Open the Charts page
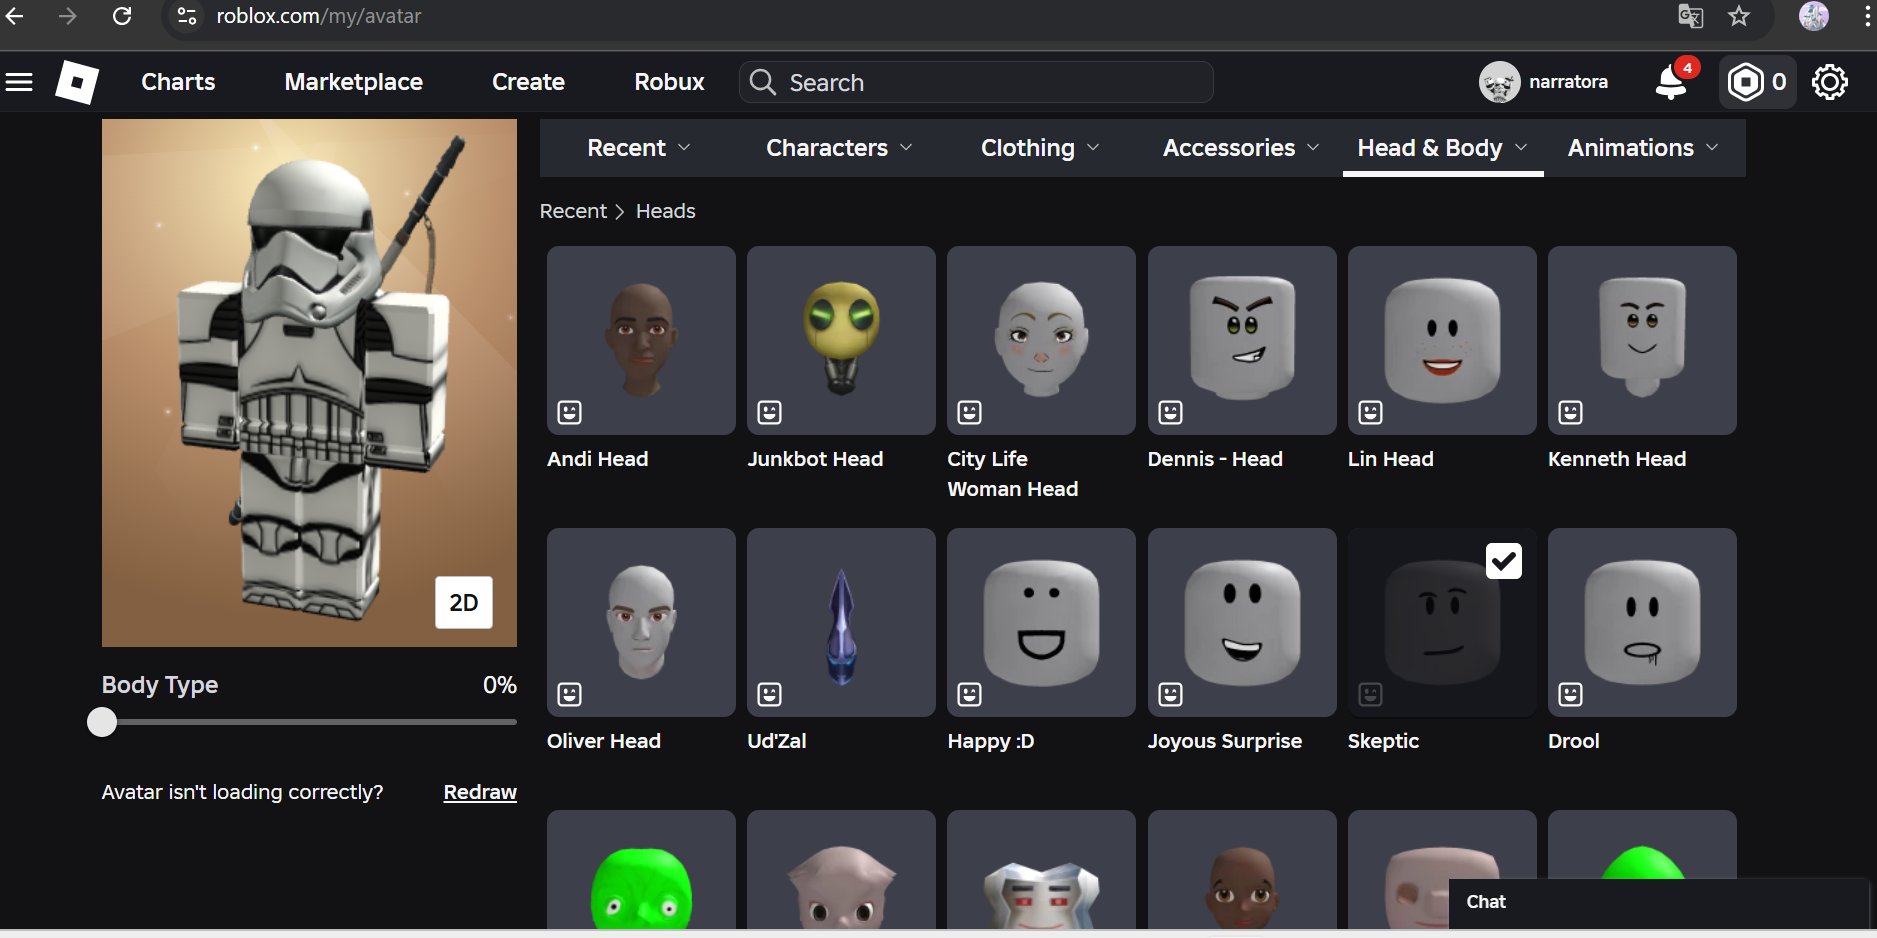The height and width of the screenshot is (938, 1877). pyautogui.click(x=178, y=82)
